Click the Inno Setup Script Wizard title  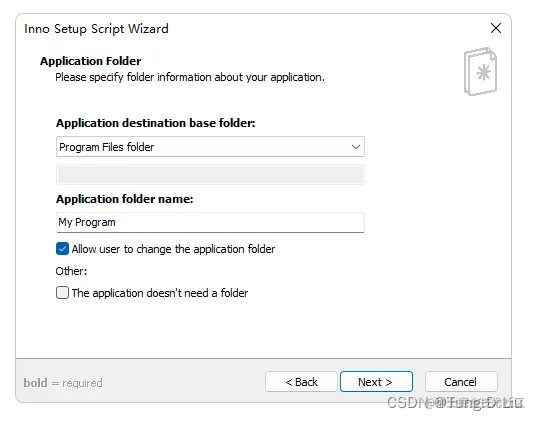pos(96,29)
